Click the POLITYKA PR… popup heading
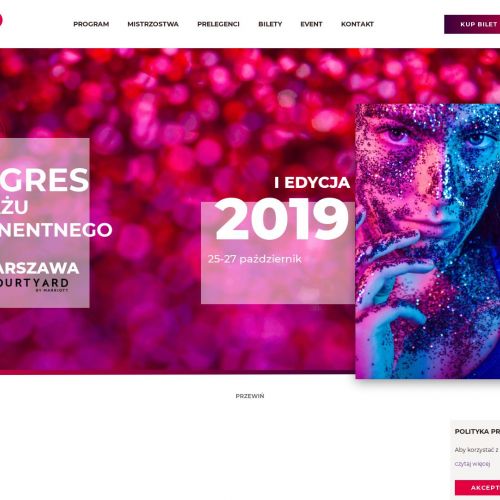Image resolution: width=500 pixels, height=500 pixels. [x=477, y=431]
